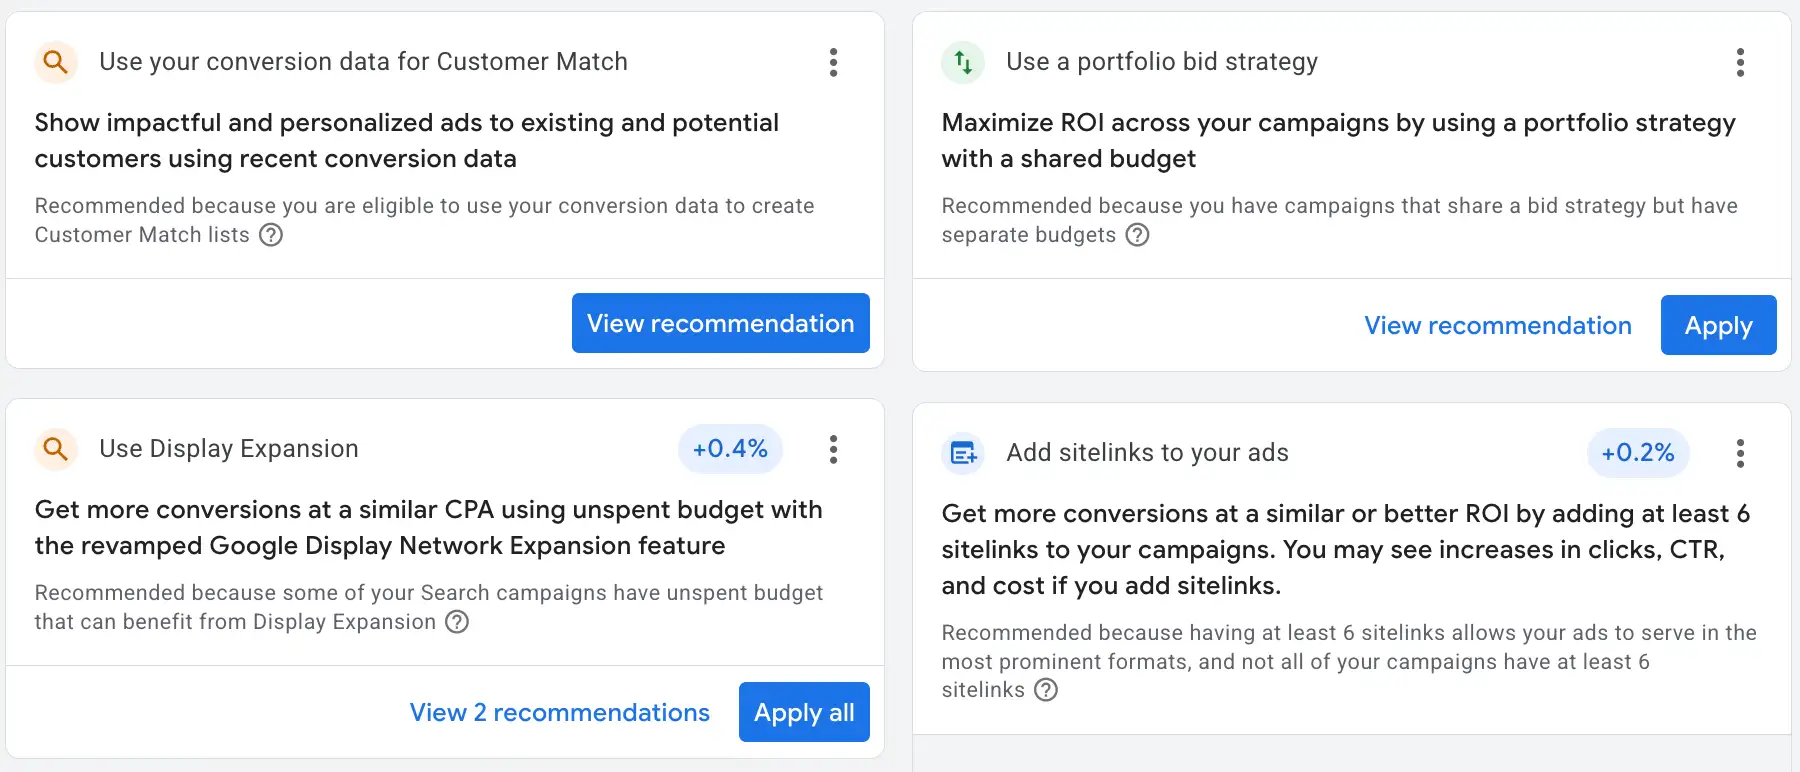Open the portfolio bid strategy overflow menu
The width and height of the screenshot is (1800, 772).
(1740, 62)
